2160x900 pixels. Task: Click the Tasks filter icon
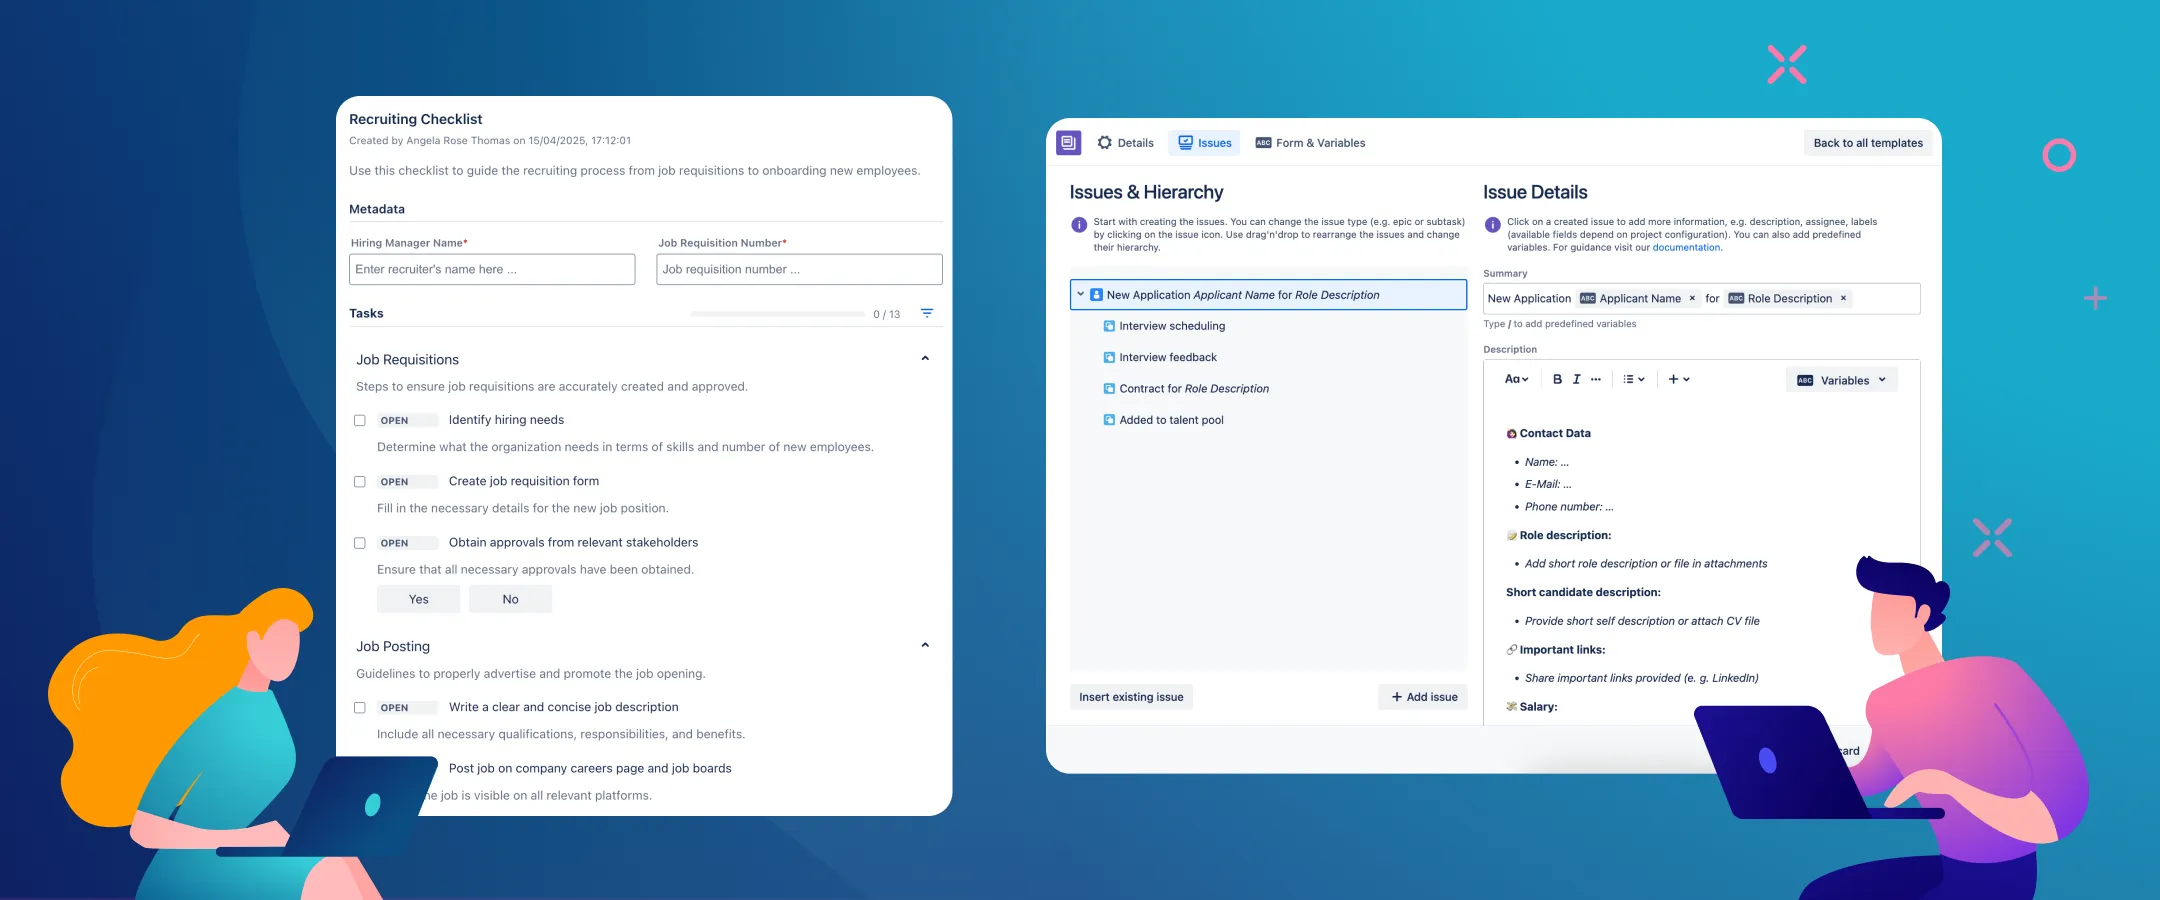coord(927,313)
